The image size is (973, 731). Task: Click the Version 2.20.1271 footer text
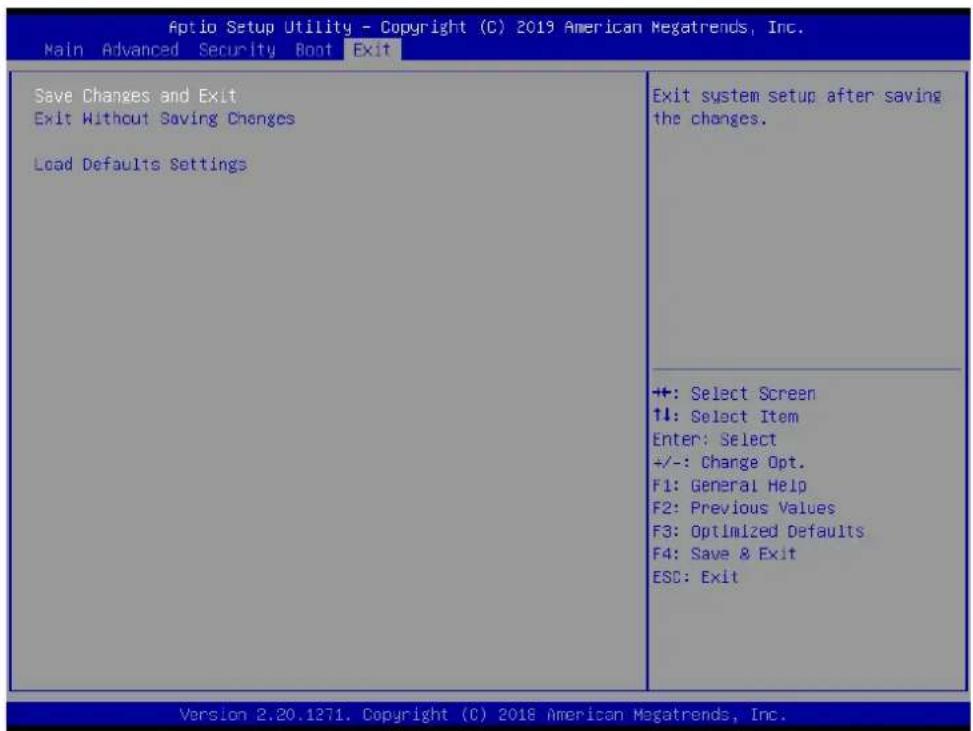coord(483,714)
